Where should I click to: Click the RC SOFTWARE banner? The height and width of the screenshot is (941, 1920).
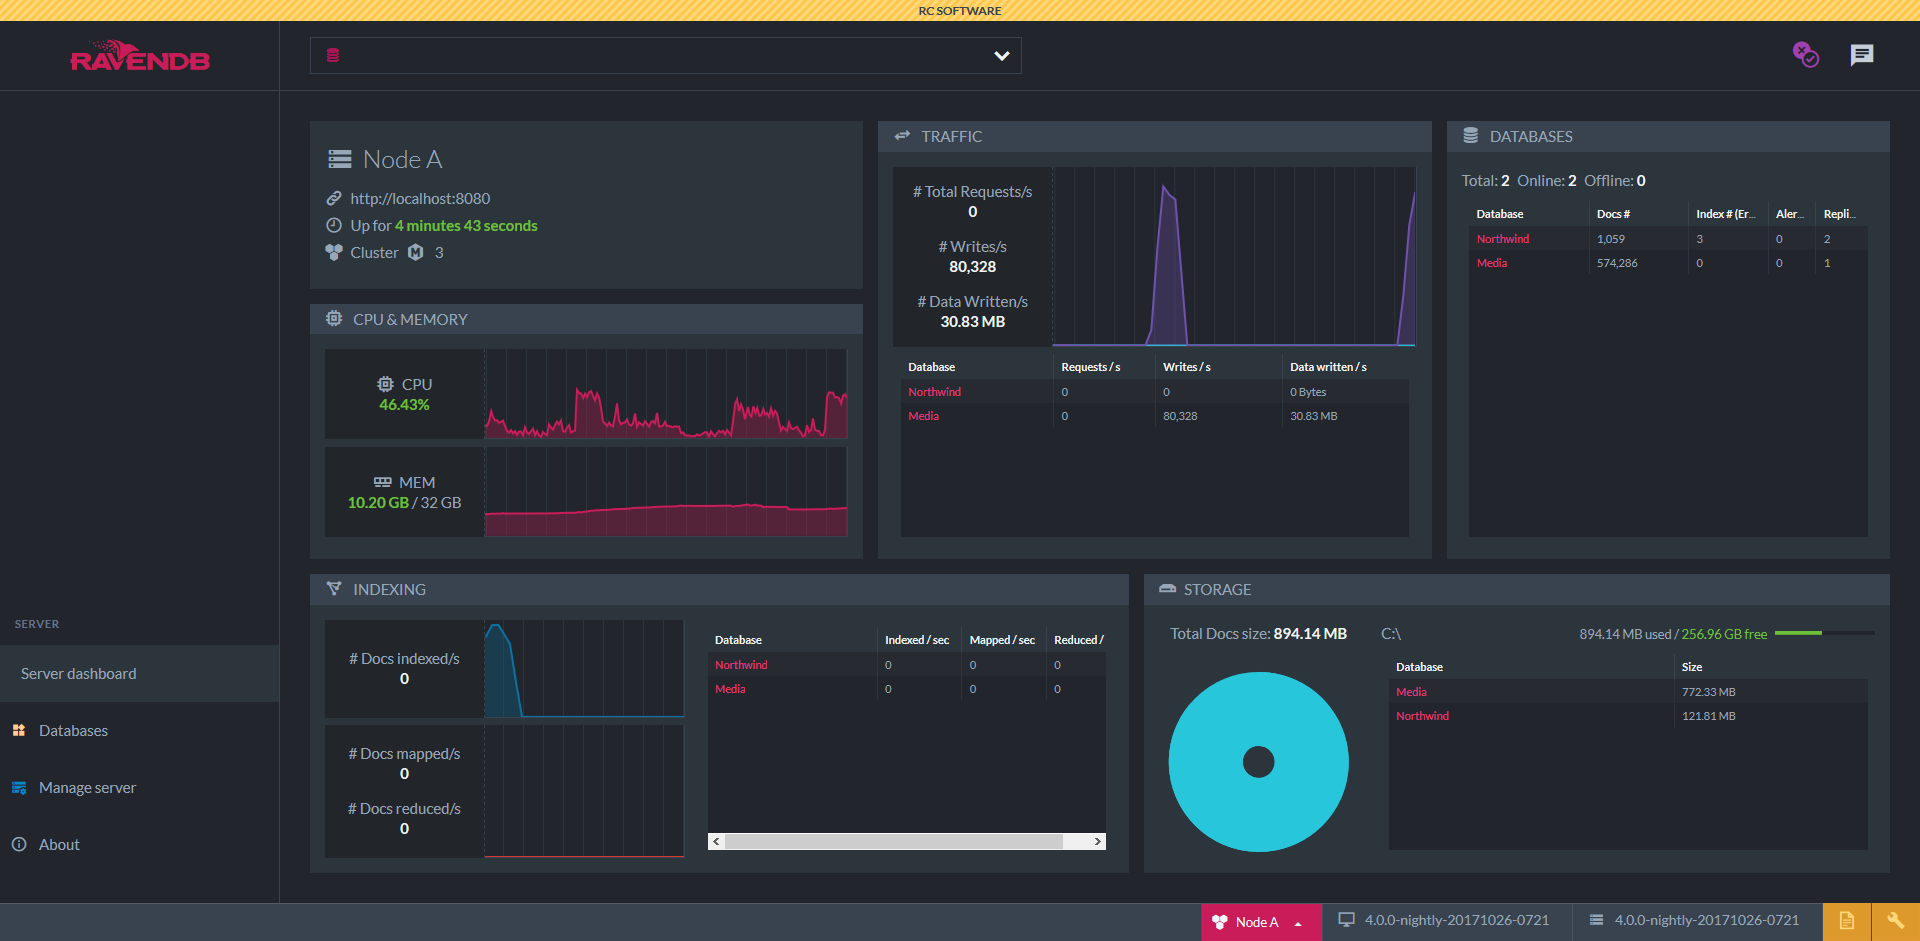(x=960, y=10)
